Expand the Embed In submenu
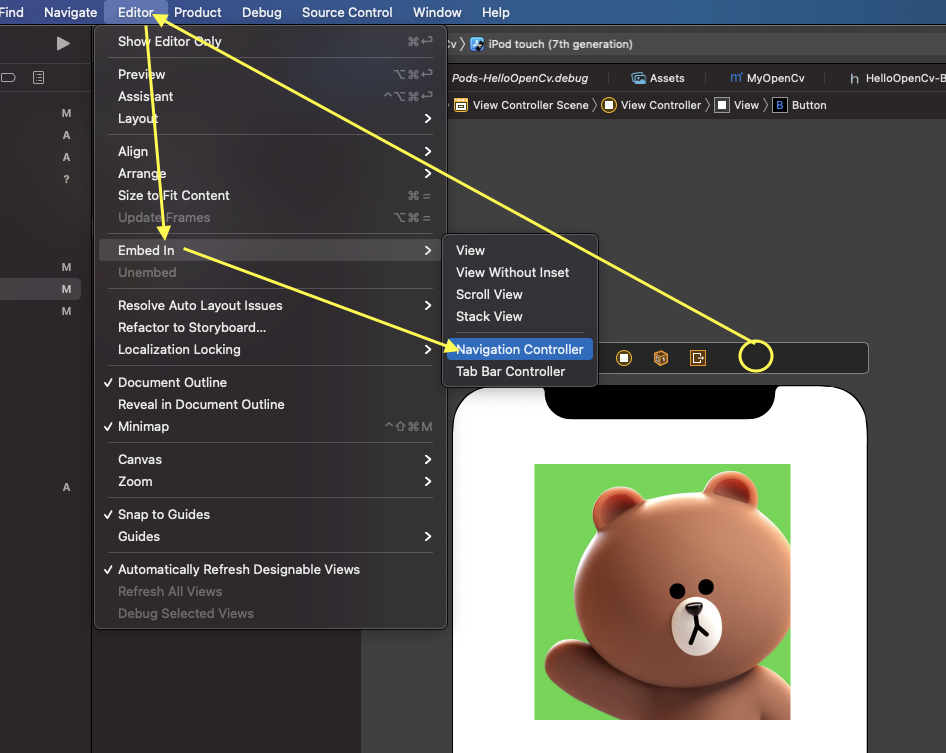946x753 pixels. pyautogui.click(x=271, y=250)
